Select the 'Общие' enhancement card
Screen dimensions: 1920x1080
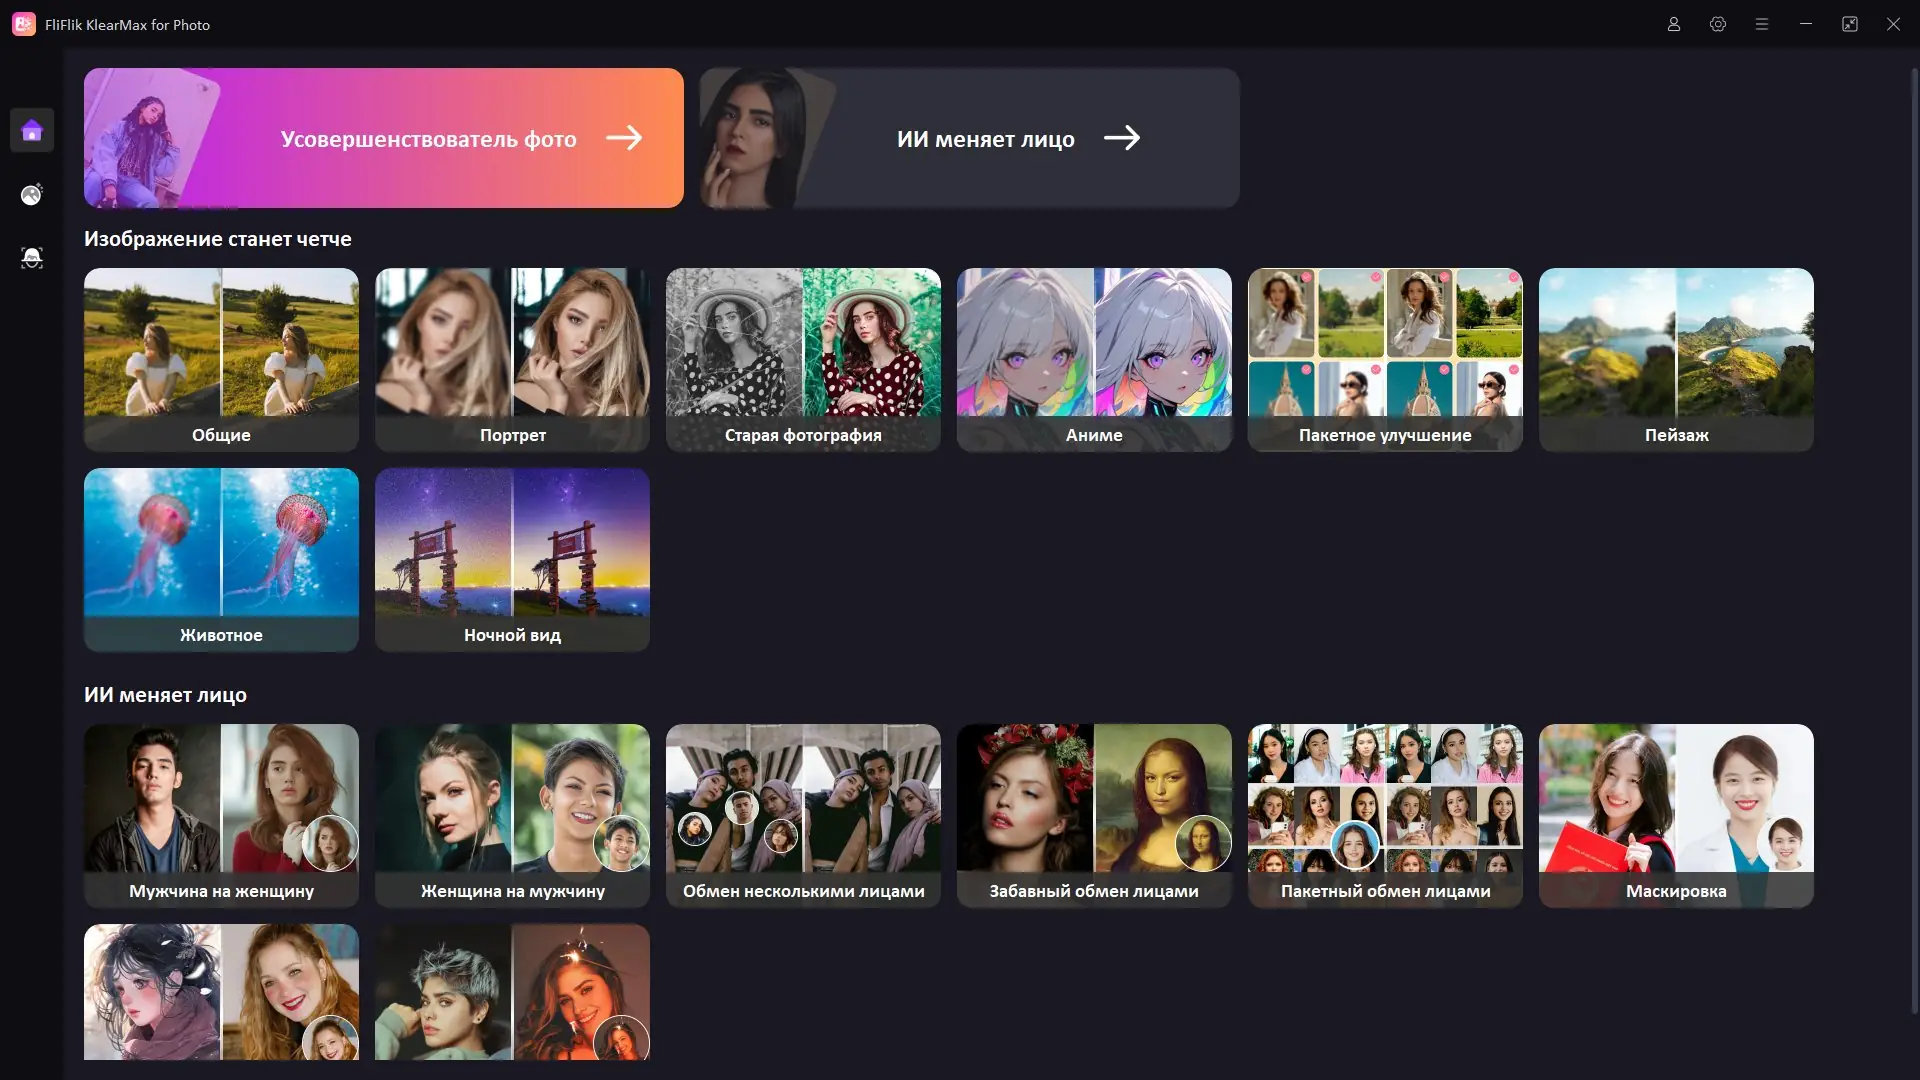point(220,359)
